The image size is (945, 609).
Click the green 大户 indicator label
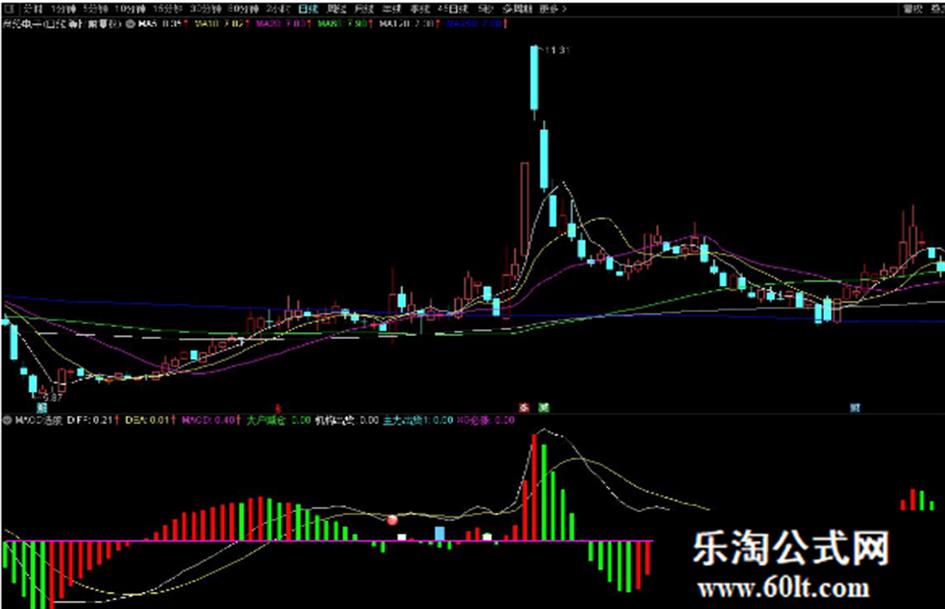pyautogui.click(x=278, y=420)
